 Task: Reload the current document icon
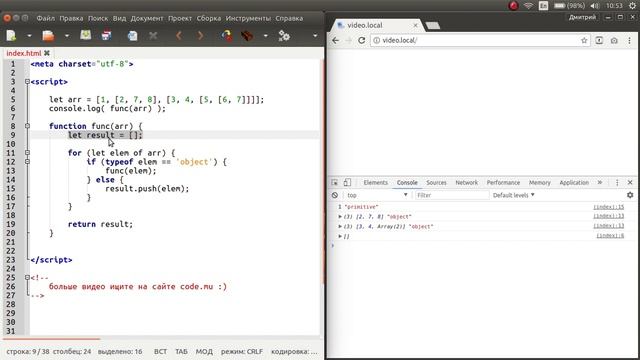tap(133, 36)
